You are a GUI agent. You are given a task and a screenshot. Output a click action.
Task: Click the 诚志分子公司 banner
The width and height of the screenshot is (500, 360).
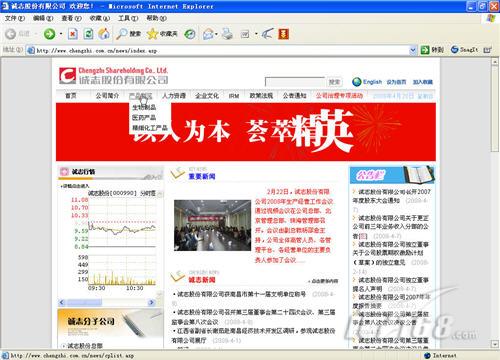[110, 323]
